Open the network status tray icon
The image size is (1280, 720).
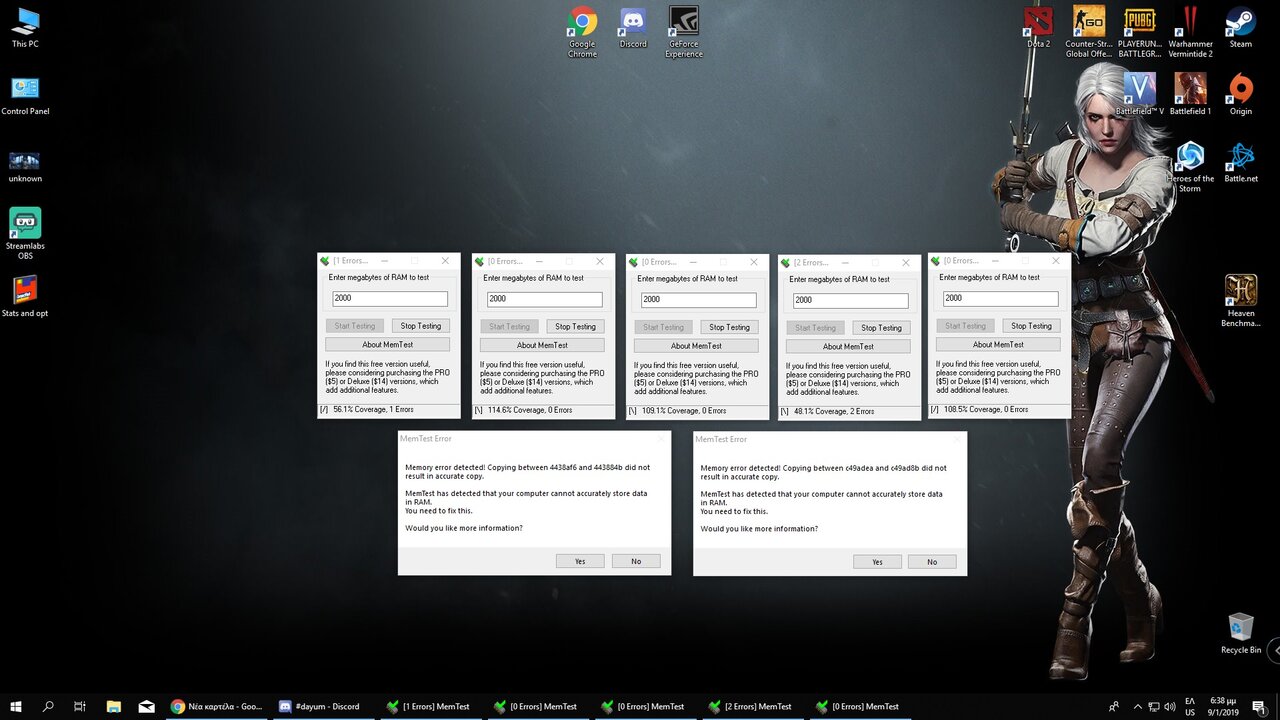point(1154,706)
